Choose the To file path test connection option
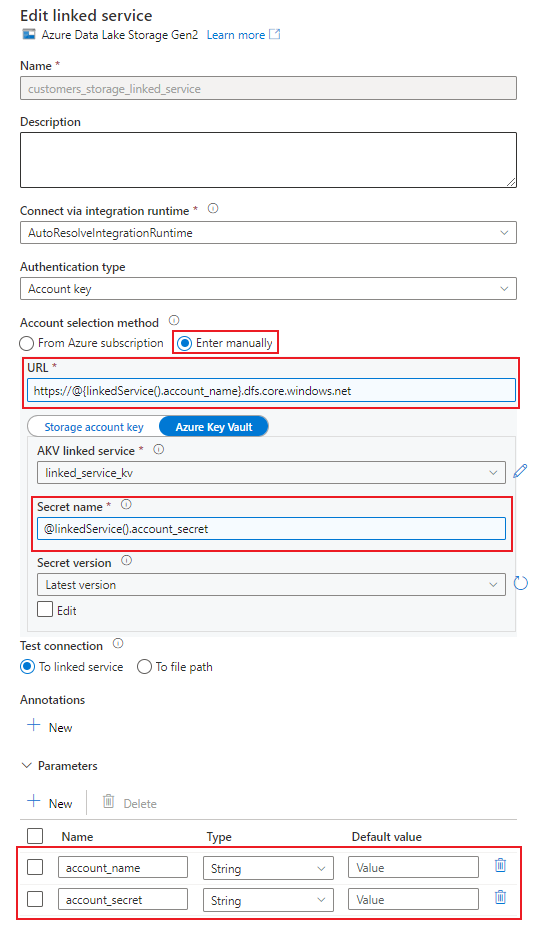 pos(144,667)
